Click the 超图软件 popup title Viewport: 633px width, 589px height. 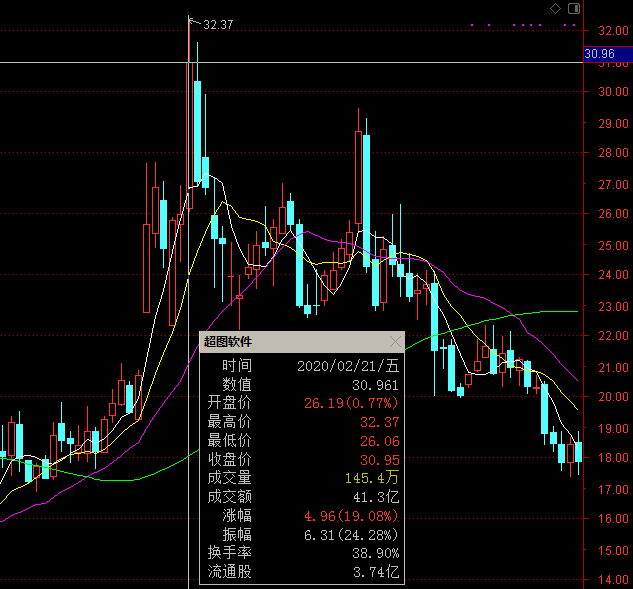pos(228,342)
